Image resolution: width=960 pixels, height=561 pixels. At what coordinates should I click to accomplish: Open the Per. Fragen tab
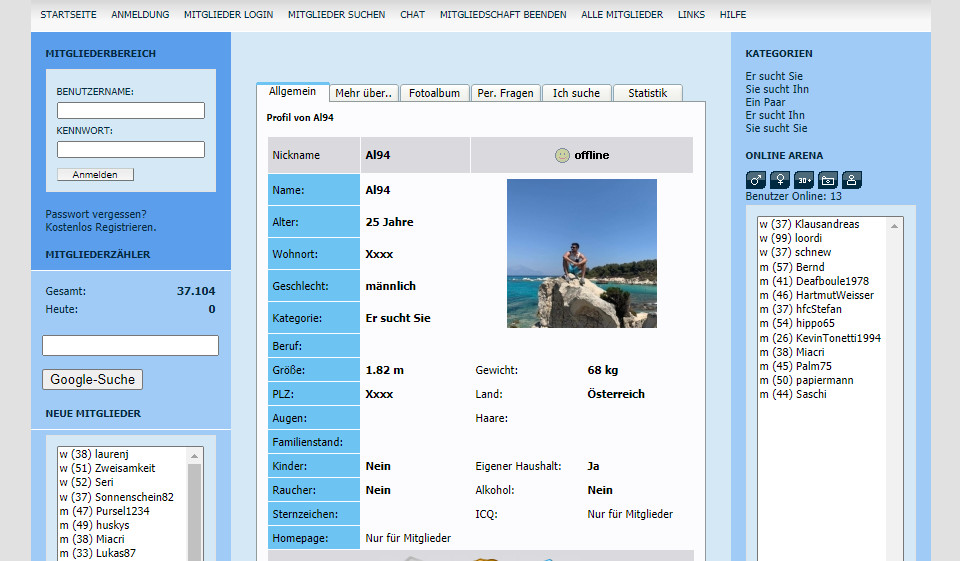click(504, 93)
